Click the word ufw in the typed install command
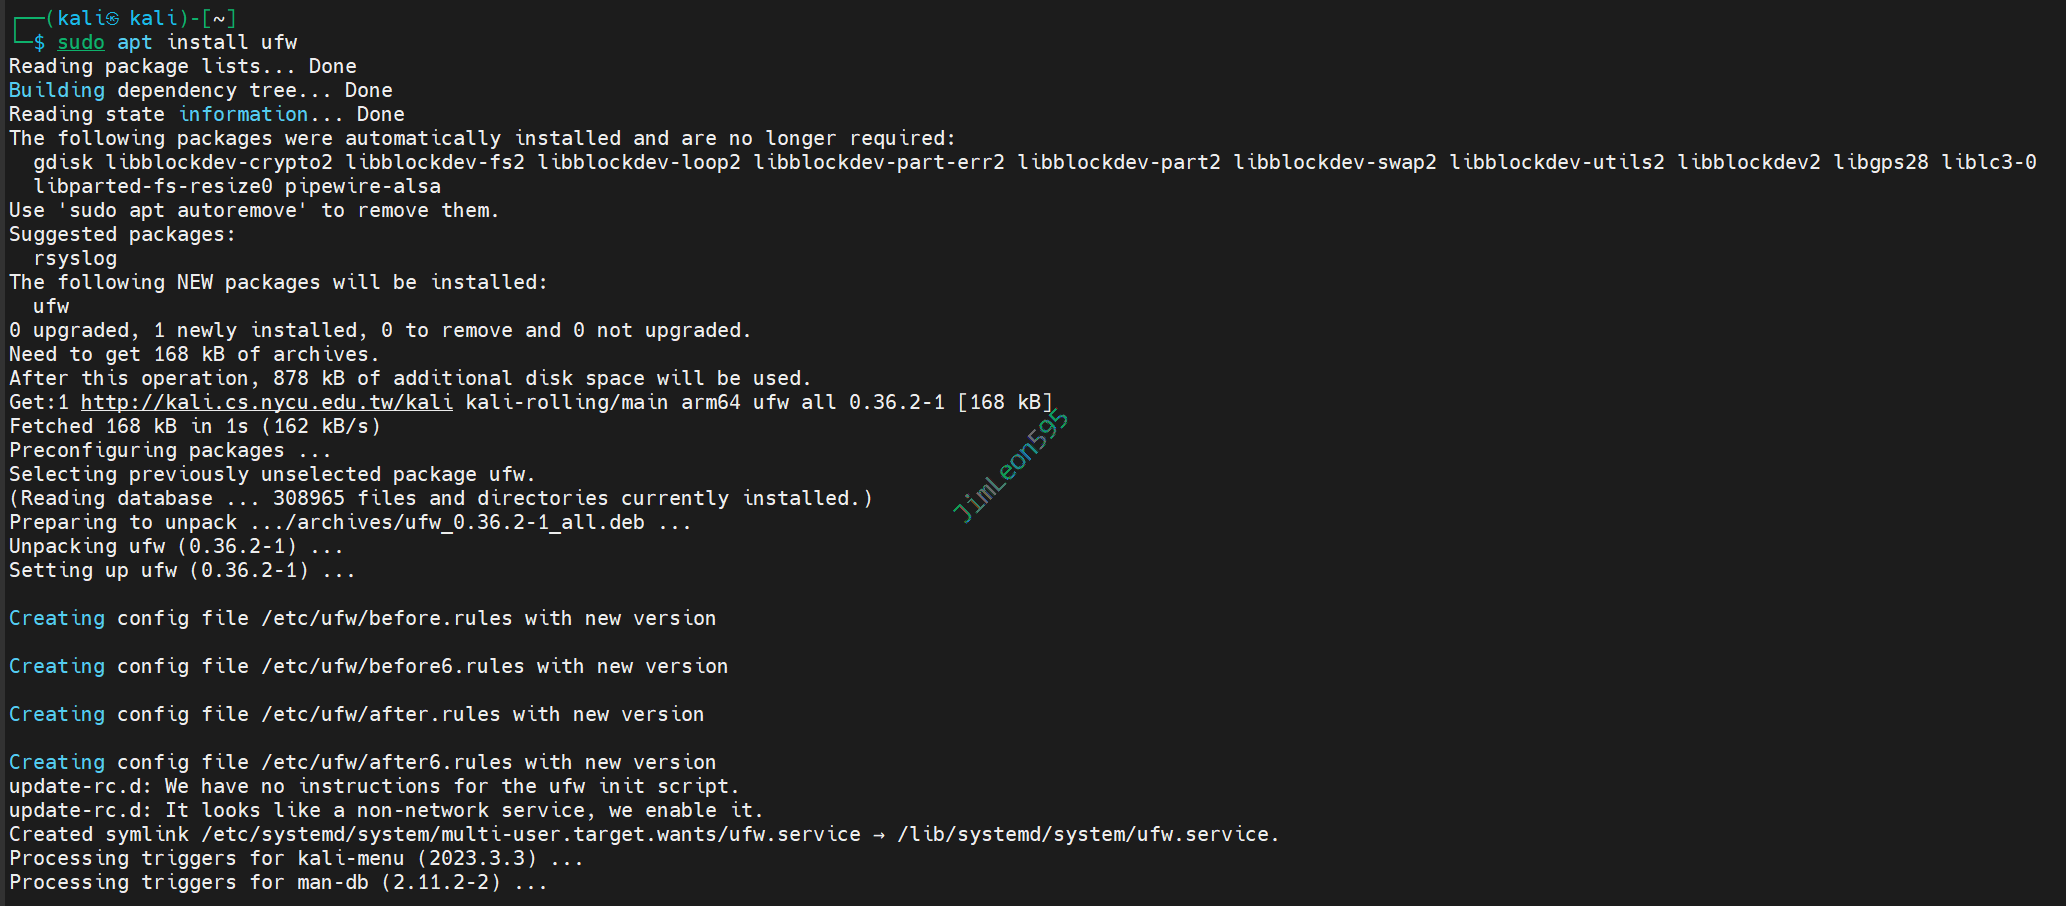The width and height of the screenshot is (2066, 906). (279, 42)
